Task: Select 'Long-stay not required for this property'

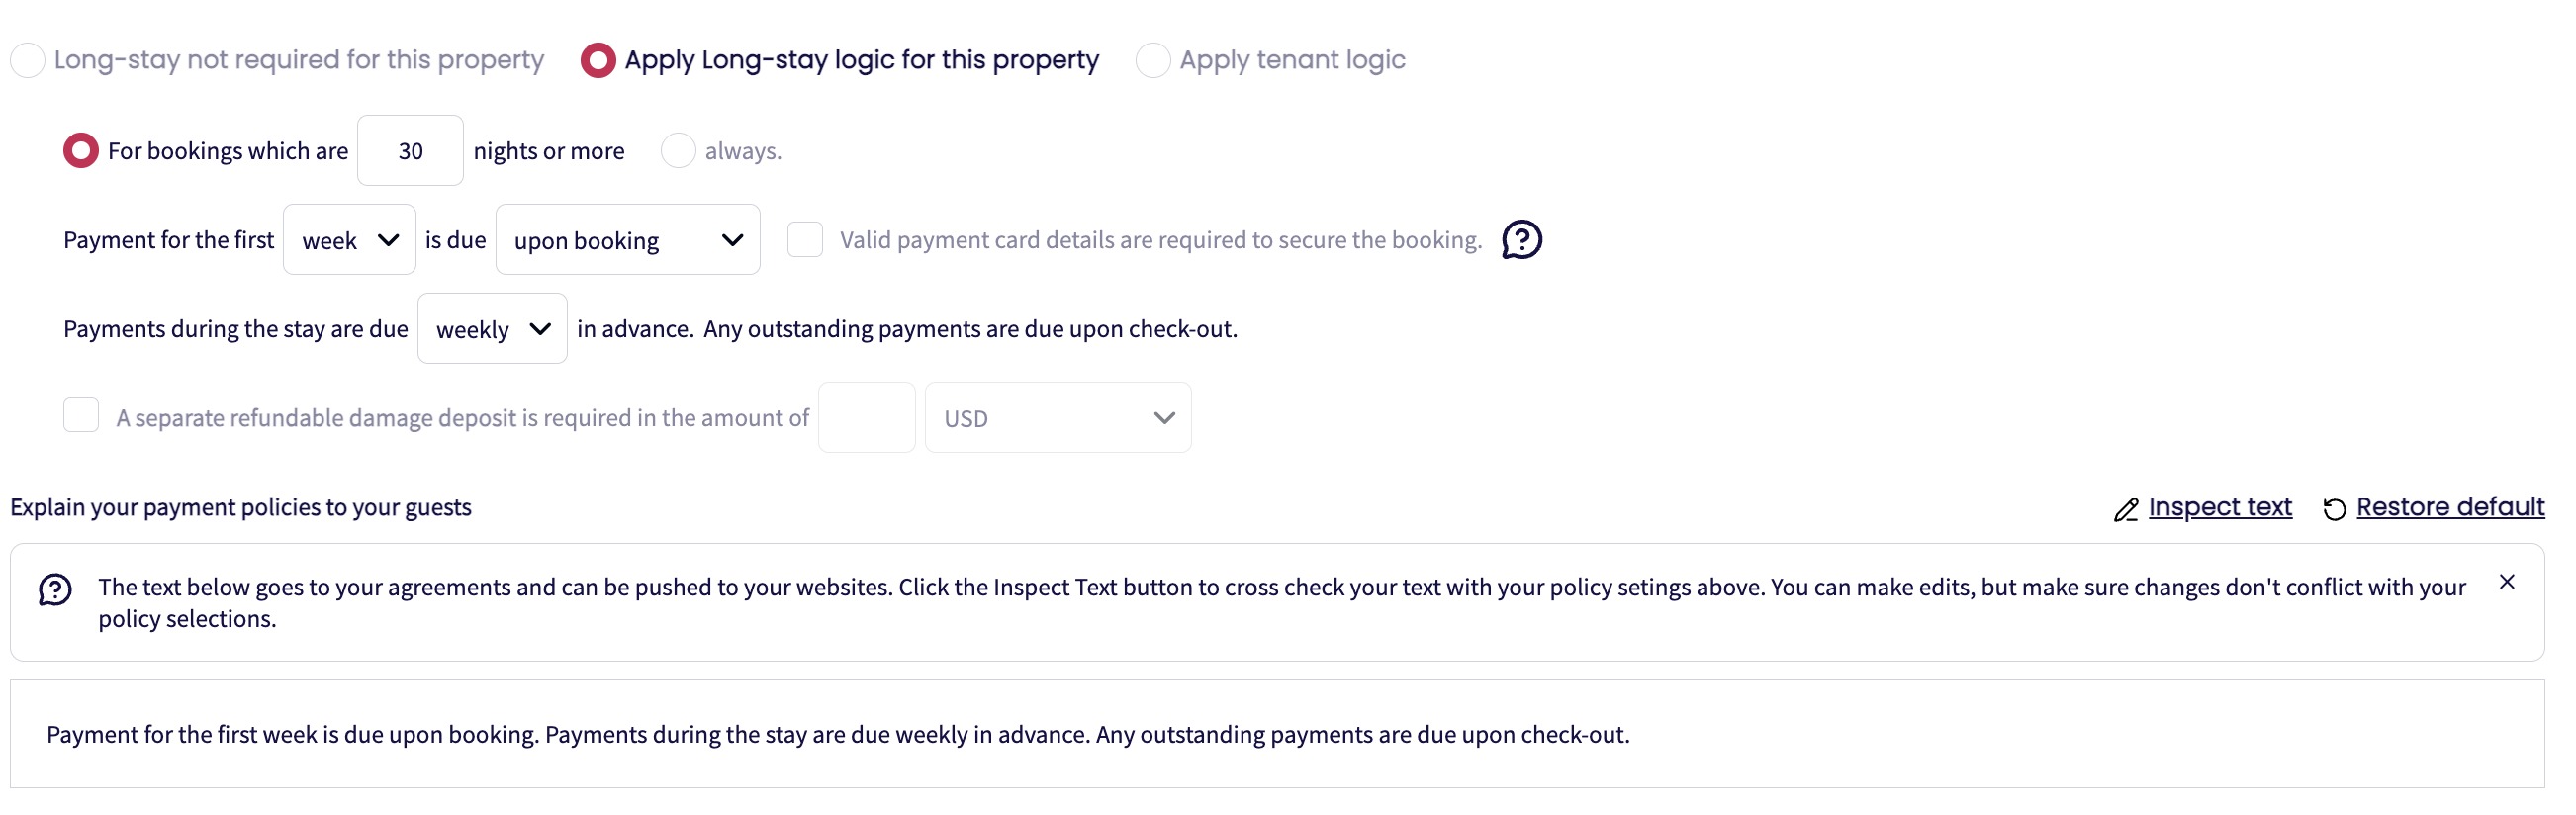Action: coord(28,60)
